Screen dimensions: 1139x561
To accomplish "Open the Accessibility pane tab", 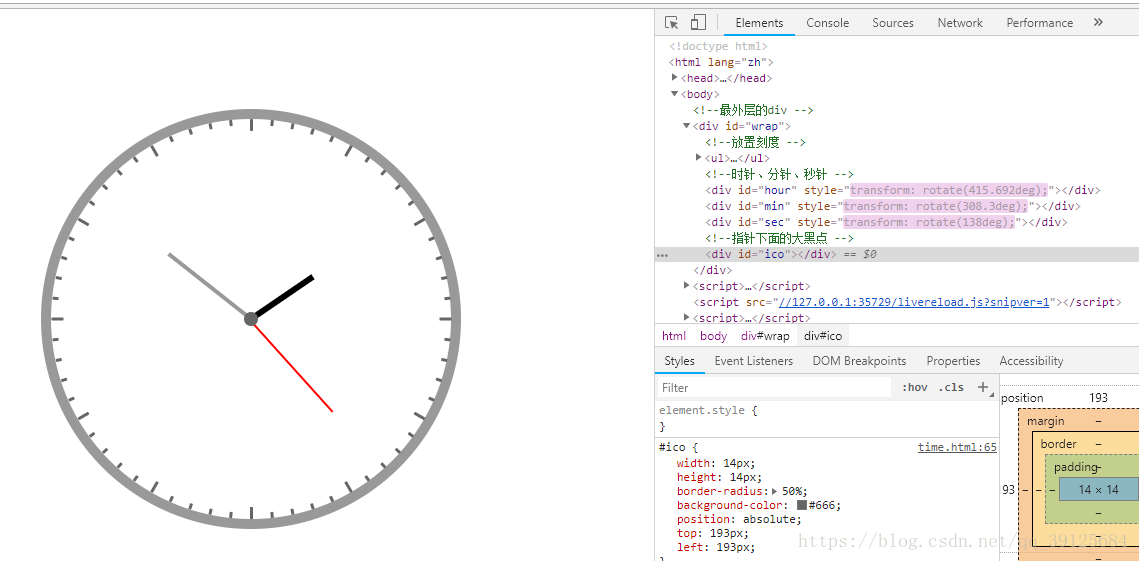I will click(1031, 361).
